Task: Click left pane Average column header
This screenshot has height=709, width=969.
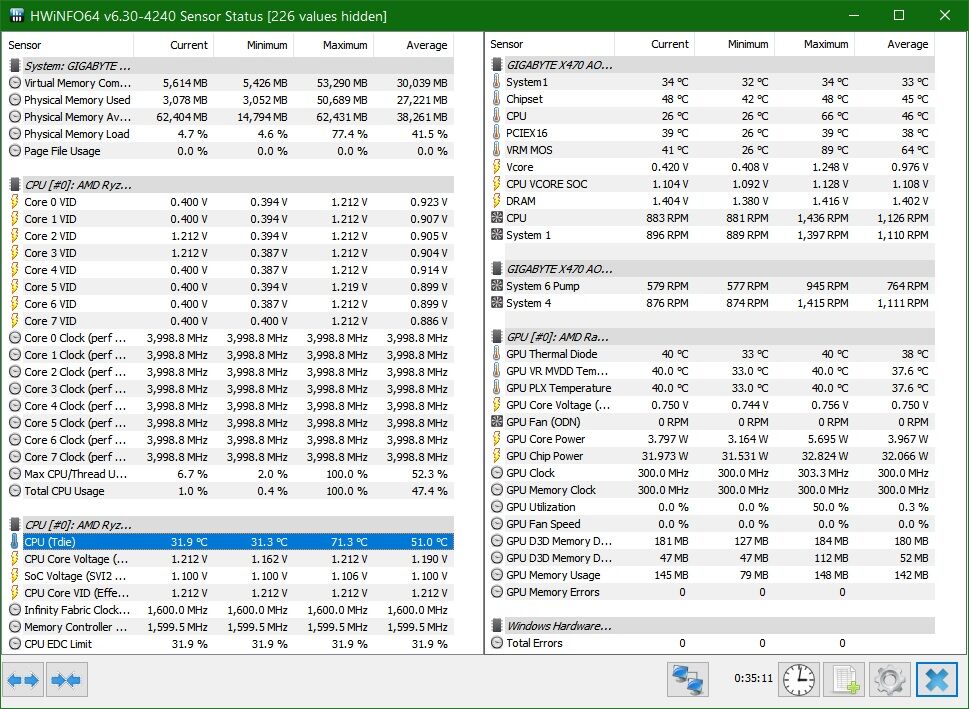Action: point(413,45)
